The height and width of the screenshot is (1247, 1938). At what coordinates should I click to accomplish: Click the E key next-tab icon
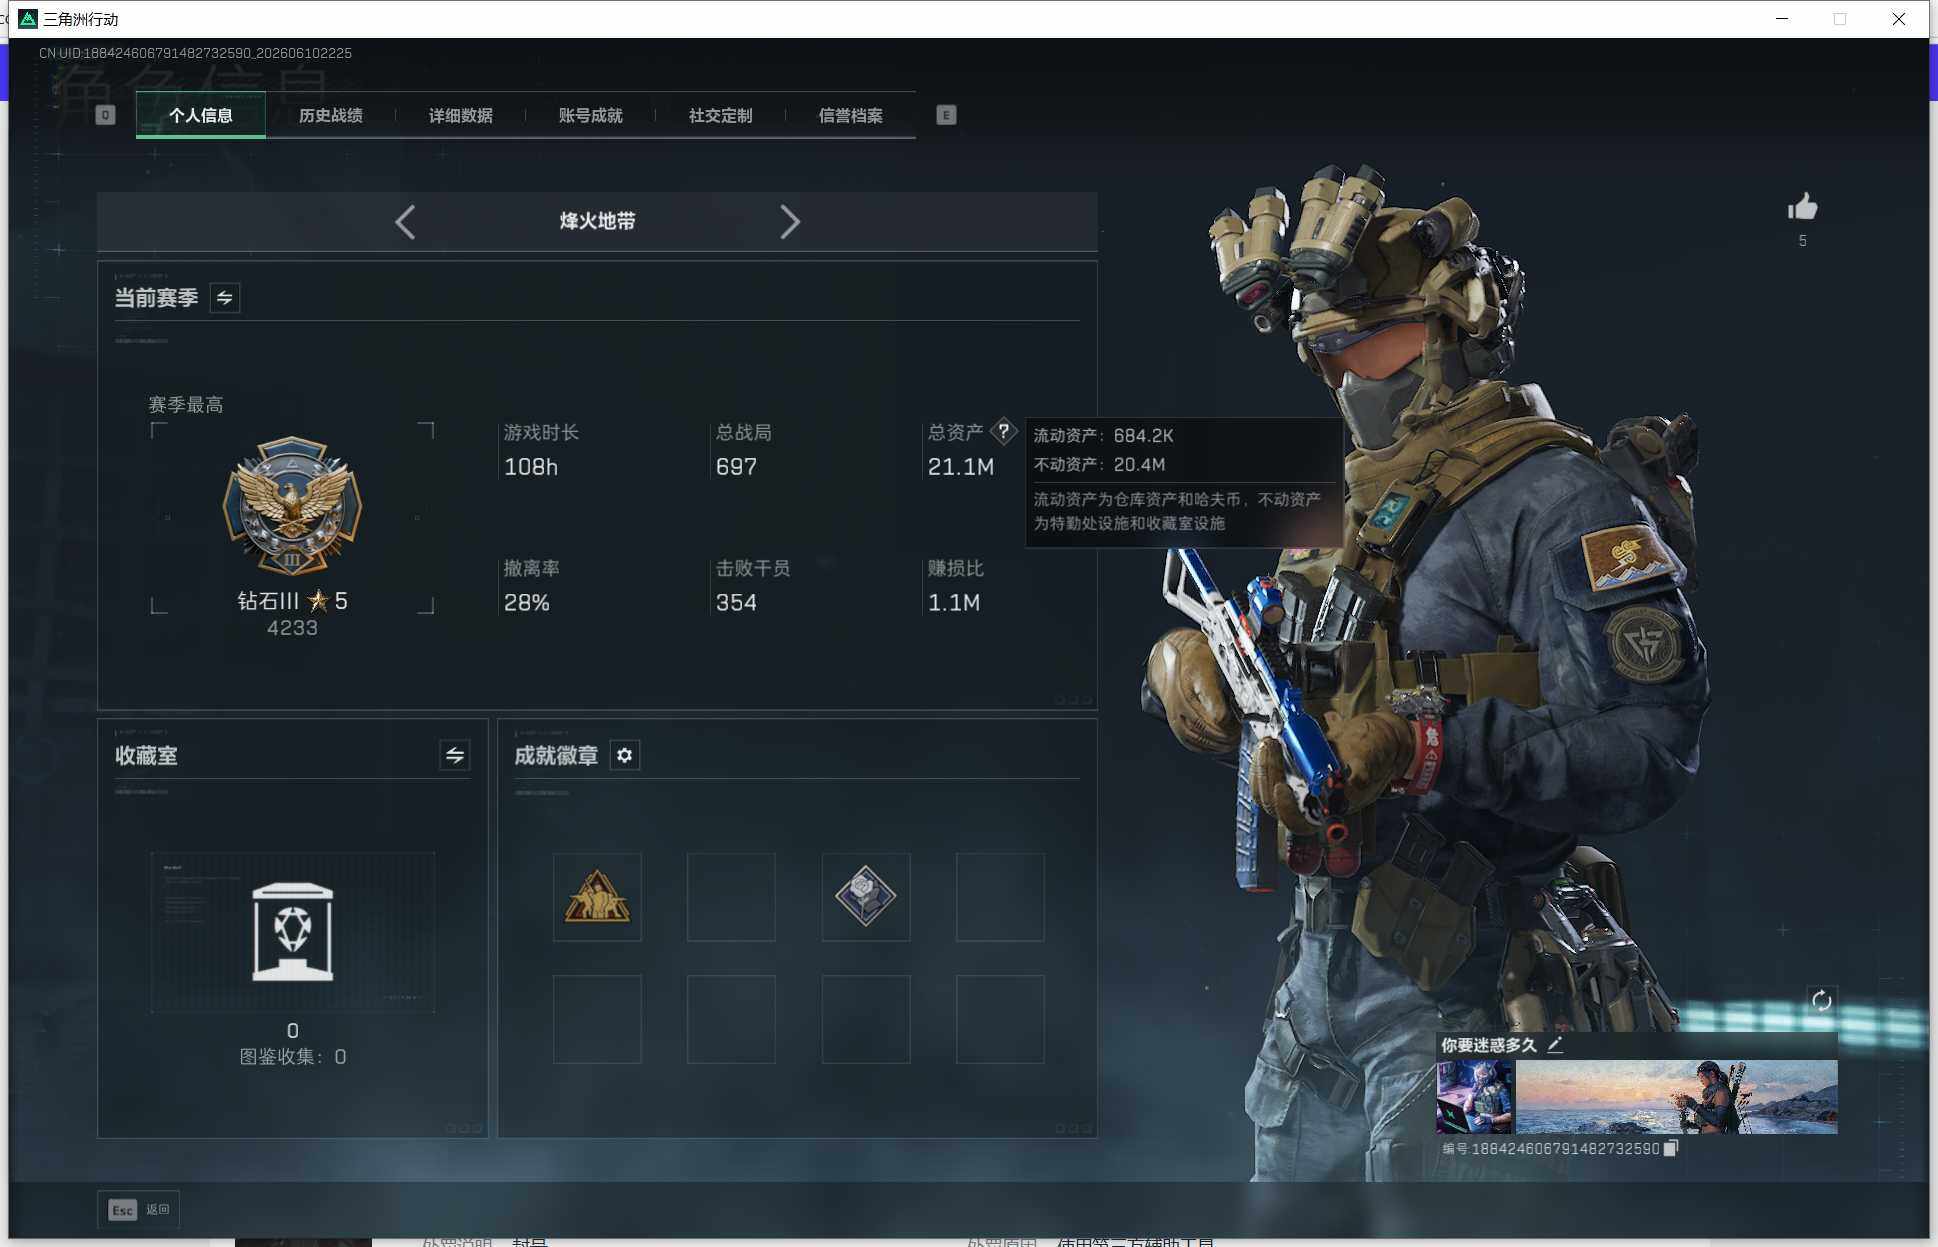tap(946, 115)
